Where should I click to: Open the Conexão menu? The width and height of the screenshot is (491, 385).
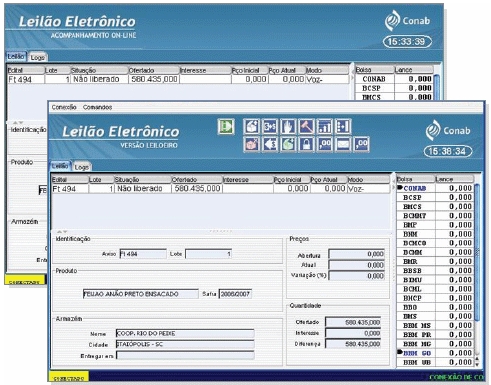pyautogui.click(x=64, y=107)
